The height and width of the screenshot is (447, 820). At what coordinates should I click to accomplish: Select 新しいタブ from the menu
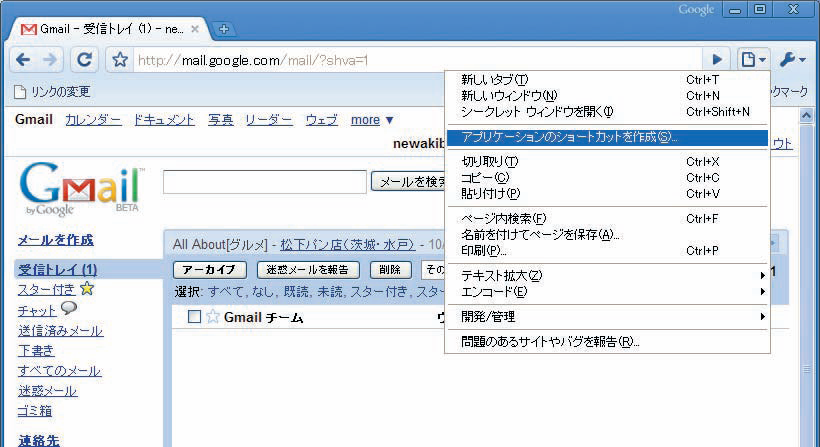tap(607, 80)
